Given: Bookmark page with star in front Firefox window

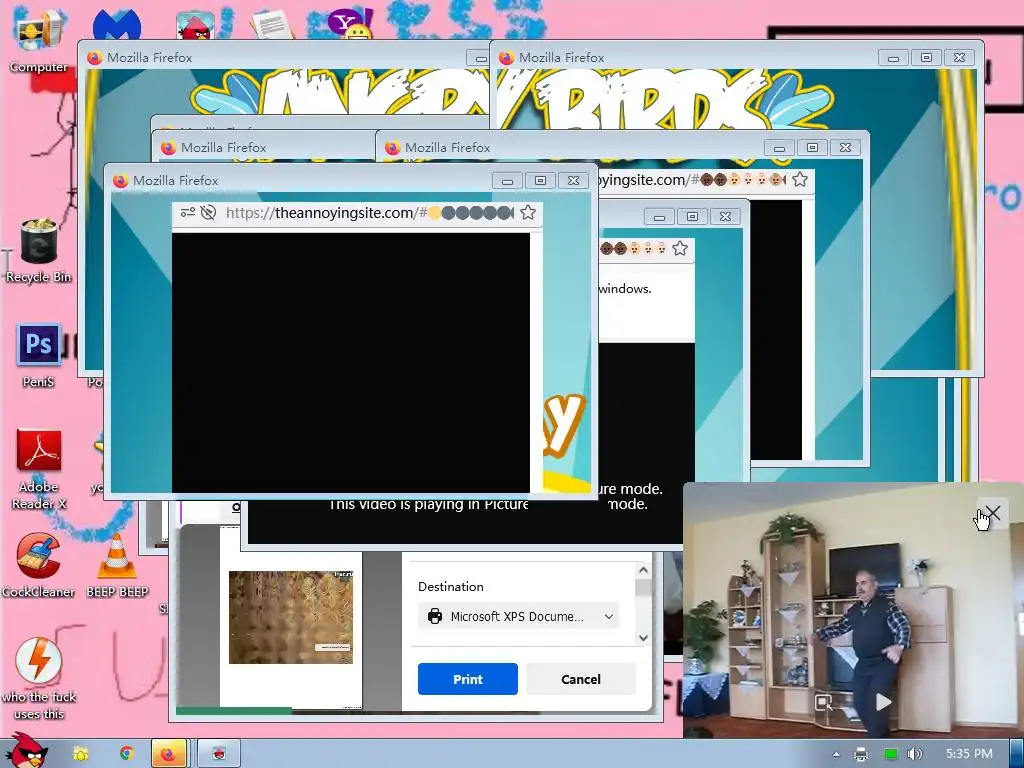Looking at the screenshot, I should click(x=528, y=212).
